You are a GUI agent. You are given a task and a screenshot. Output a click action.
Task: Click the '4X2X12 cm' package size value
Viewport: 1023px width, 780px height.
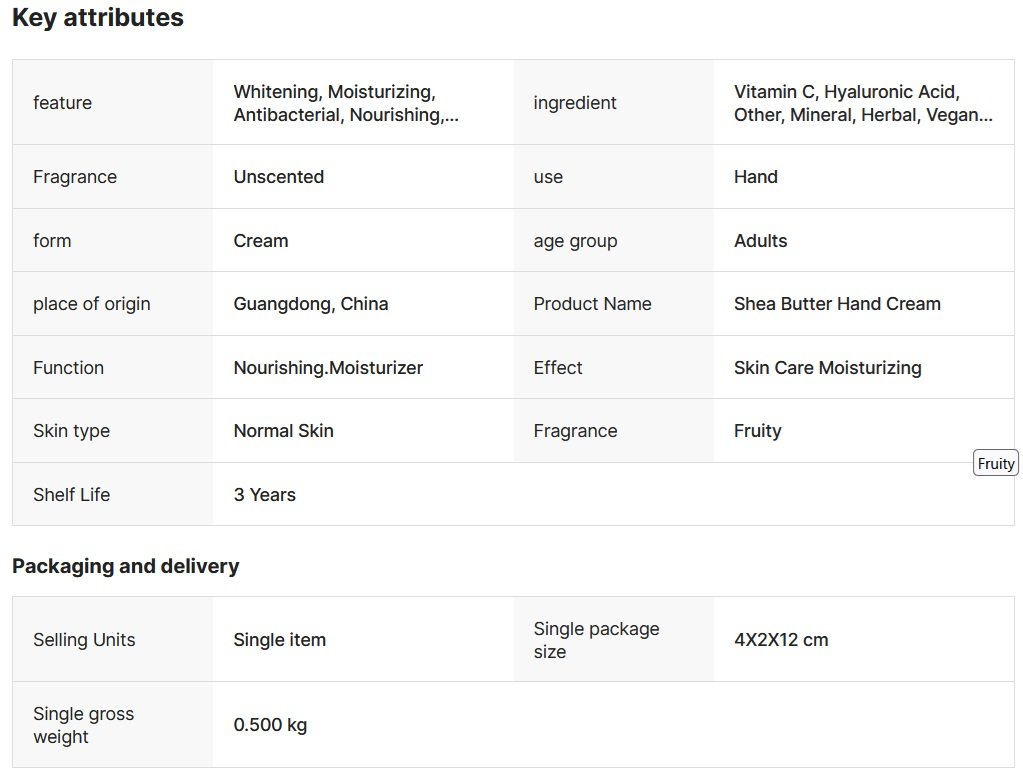pyautogui.click(x=781, y=640)
